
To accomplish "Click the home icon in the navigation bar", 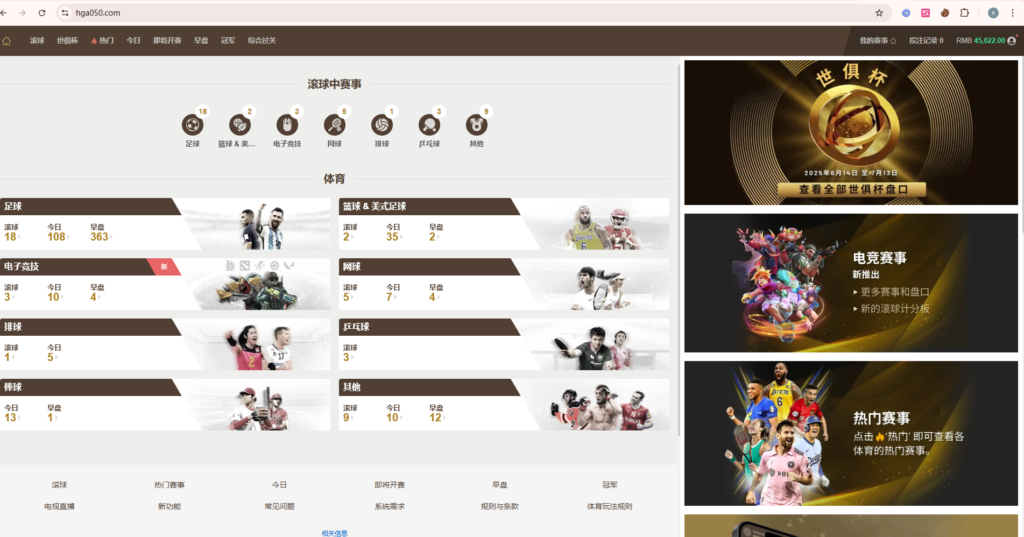I will 7,41.
